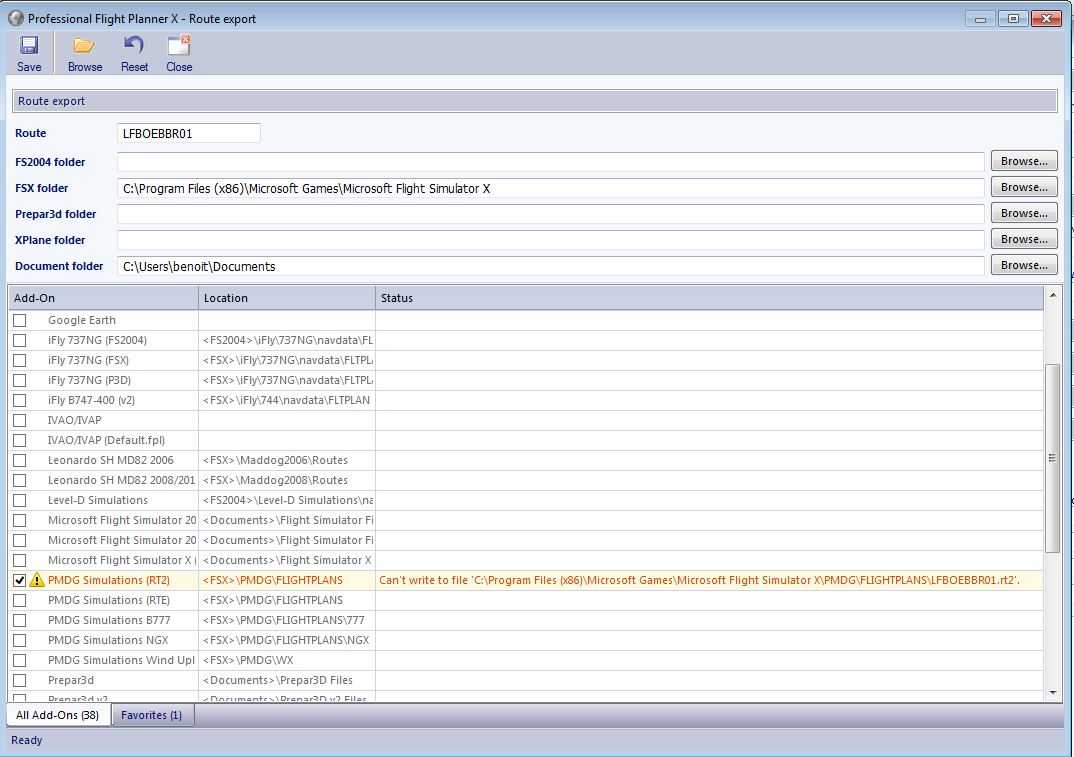The height and width of the screenshot is (757, 1074).
Task: Tick Leonardo SH MD82 2006 checkbox
Action: [20, 460]
